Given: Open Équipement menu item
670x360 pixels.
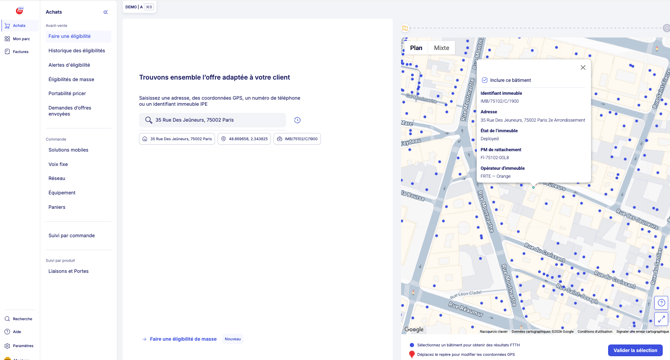Looking at the screenshot, I should coord(62,193).
